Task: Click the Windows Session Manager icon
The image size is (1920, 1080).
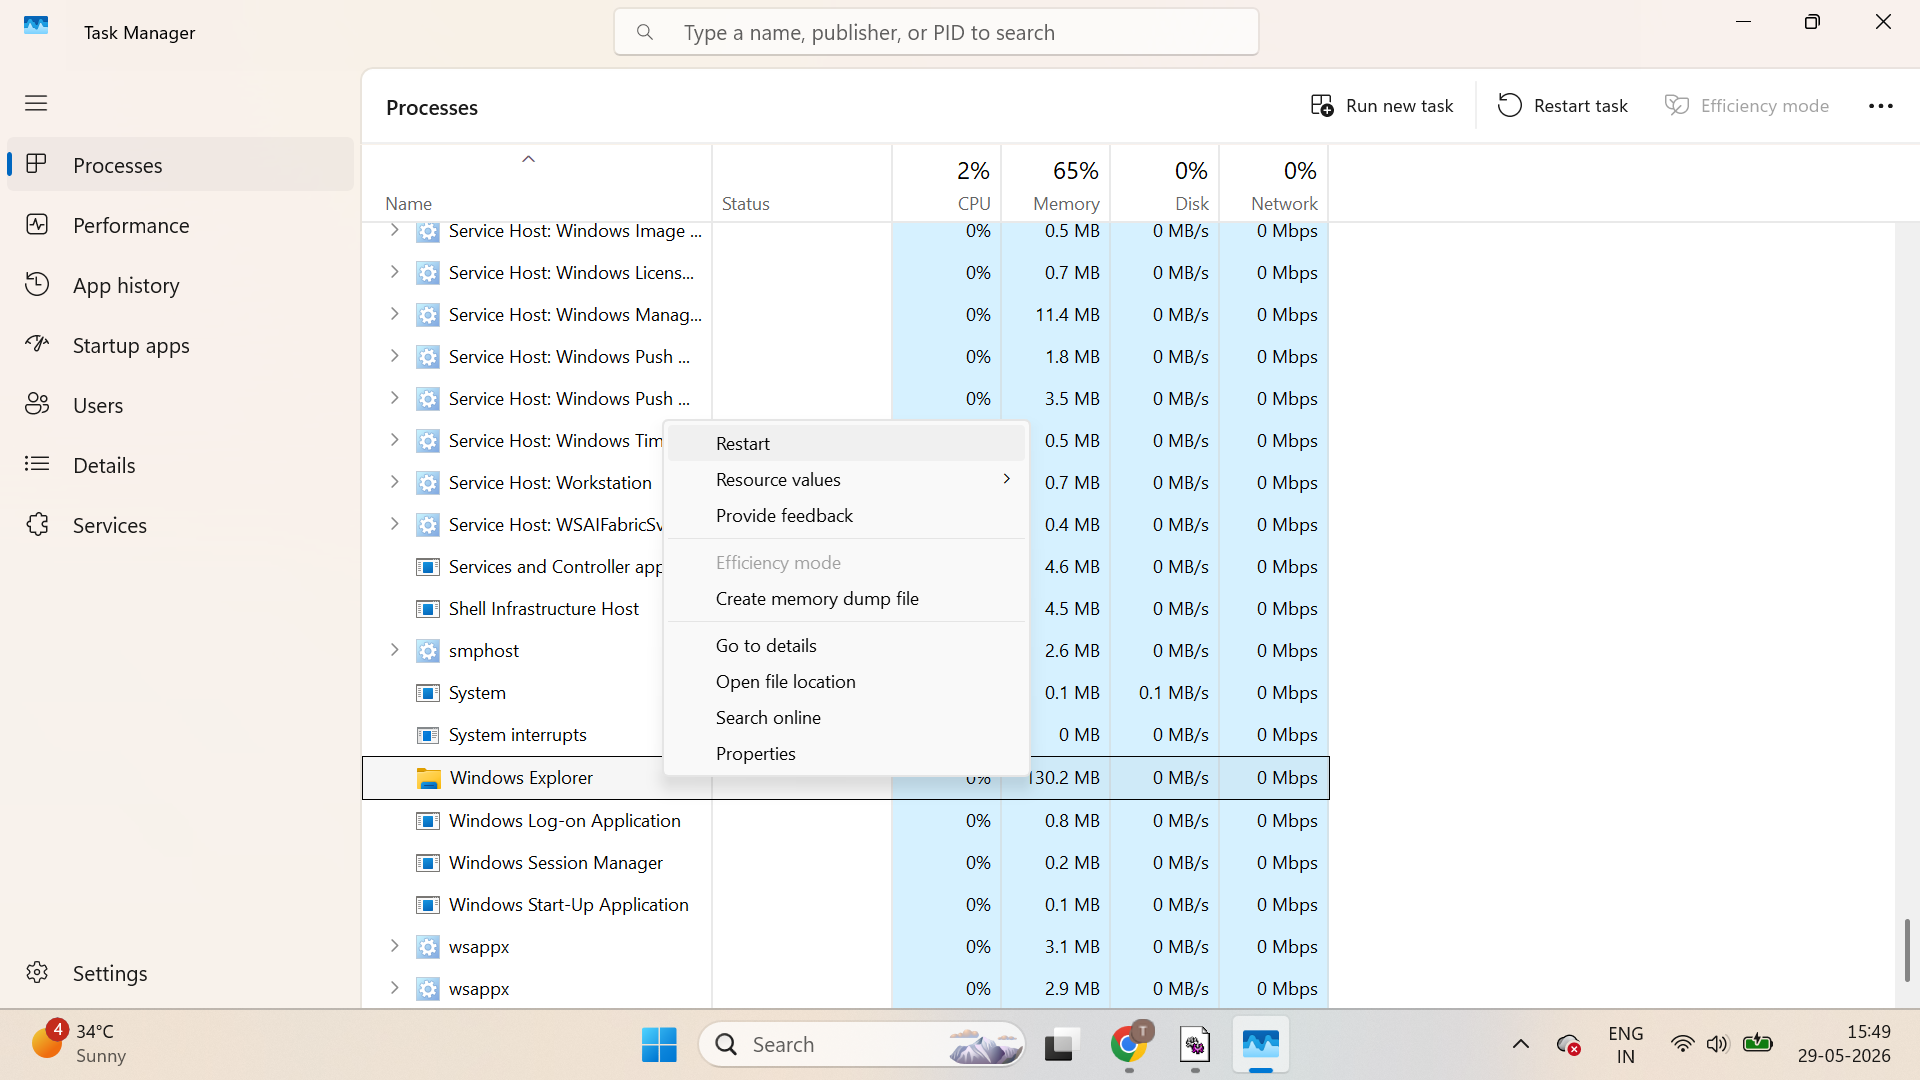Action: [428, 863]
